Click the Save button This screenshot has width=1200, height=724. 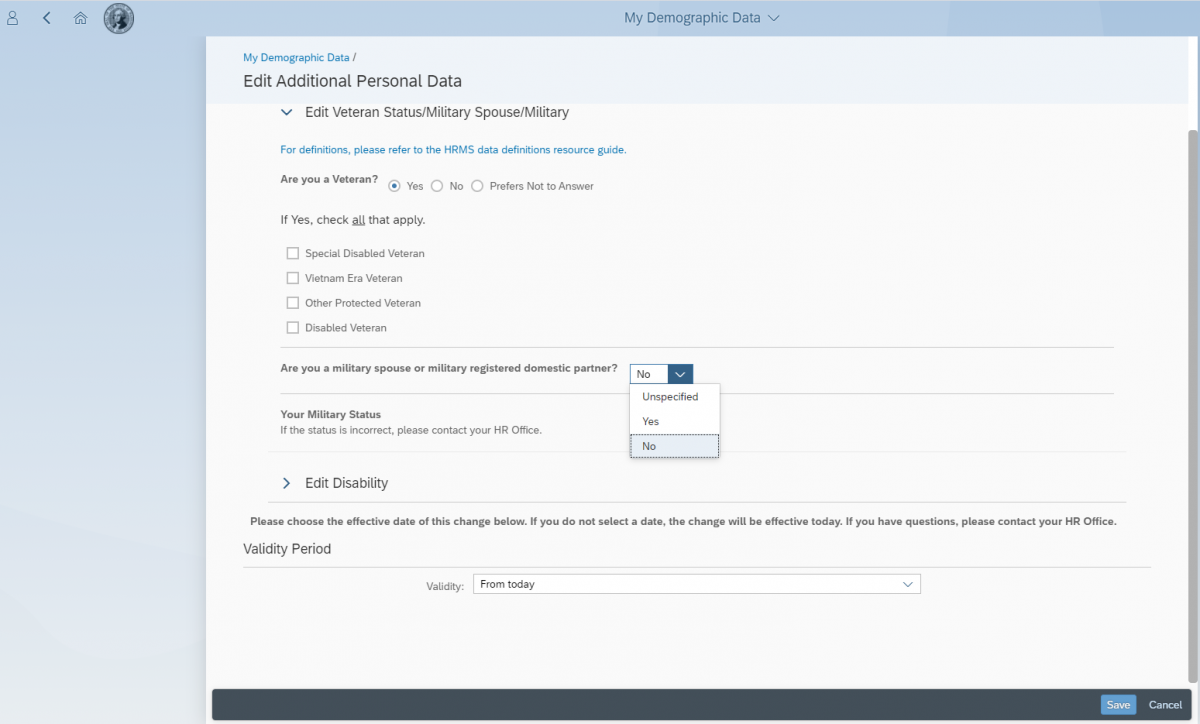click(1118, 704)
